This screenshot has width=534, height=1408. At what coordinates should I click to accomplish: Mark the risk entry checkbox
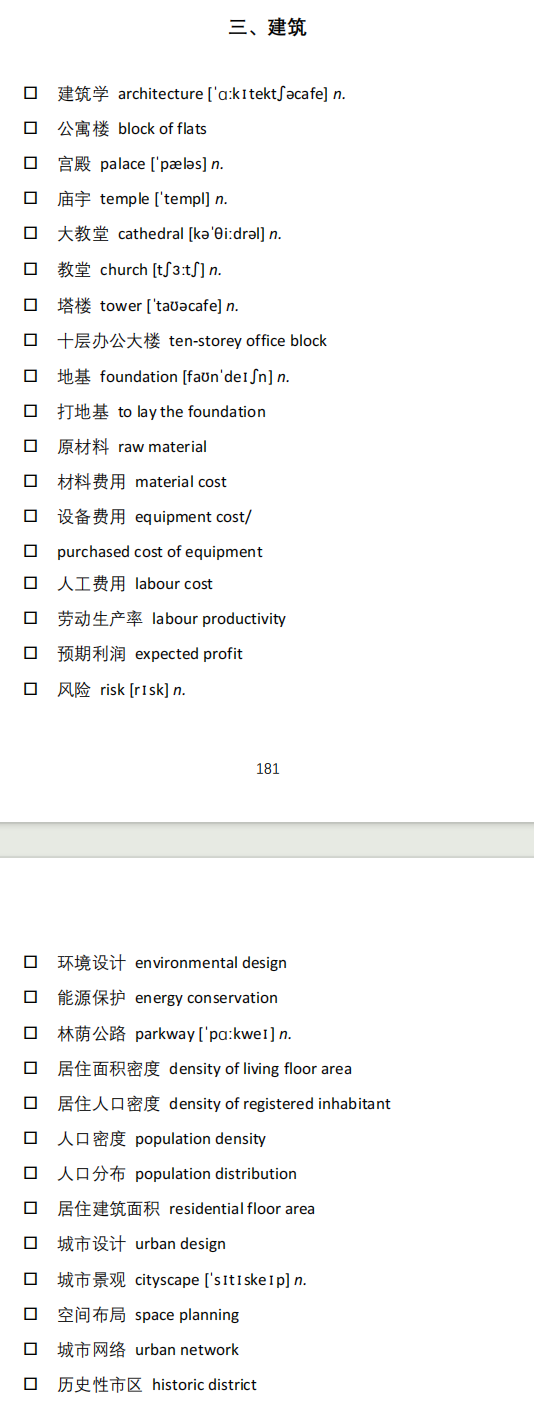(31, 689)
